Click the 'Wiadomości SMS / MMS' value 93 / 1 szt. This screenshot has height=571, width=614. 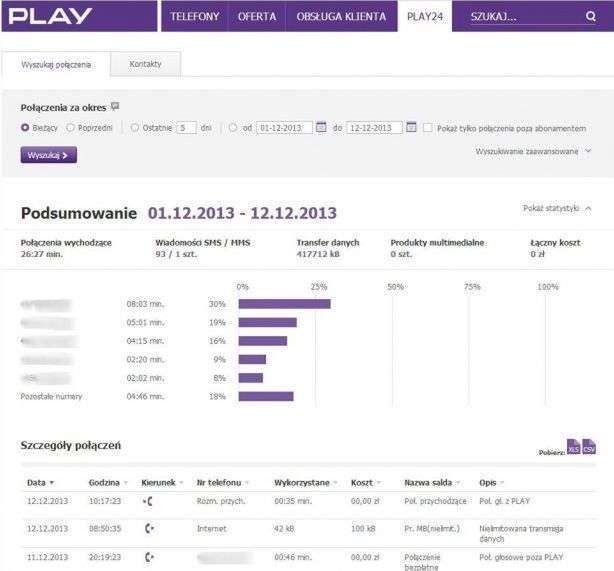click(x=176, y=254)
